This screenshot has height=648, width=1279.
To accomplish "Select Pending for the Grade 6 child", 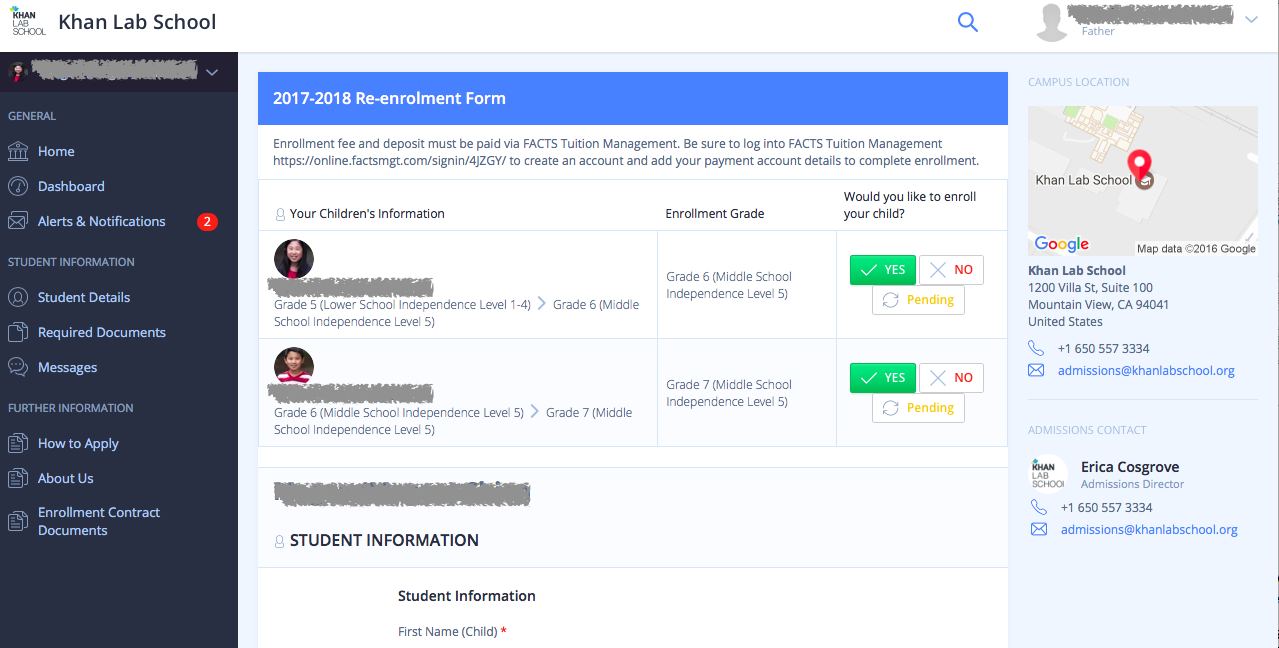I will pos(918,300).
